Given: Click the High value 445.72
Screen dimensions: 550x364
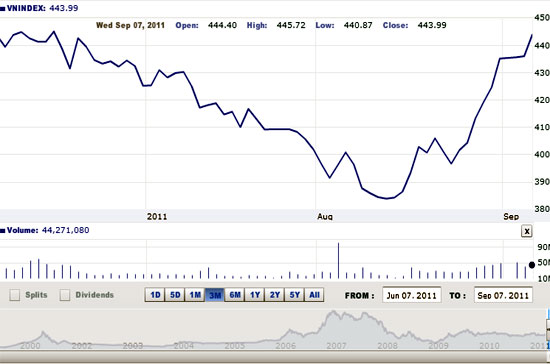Looking at the screenshot, I should 291,25.
